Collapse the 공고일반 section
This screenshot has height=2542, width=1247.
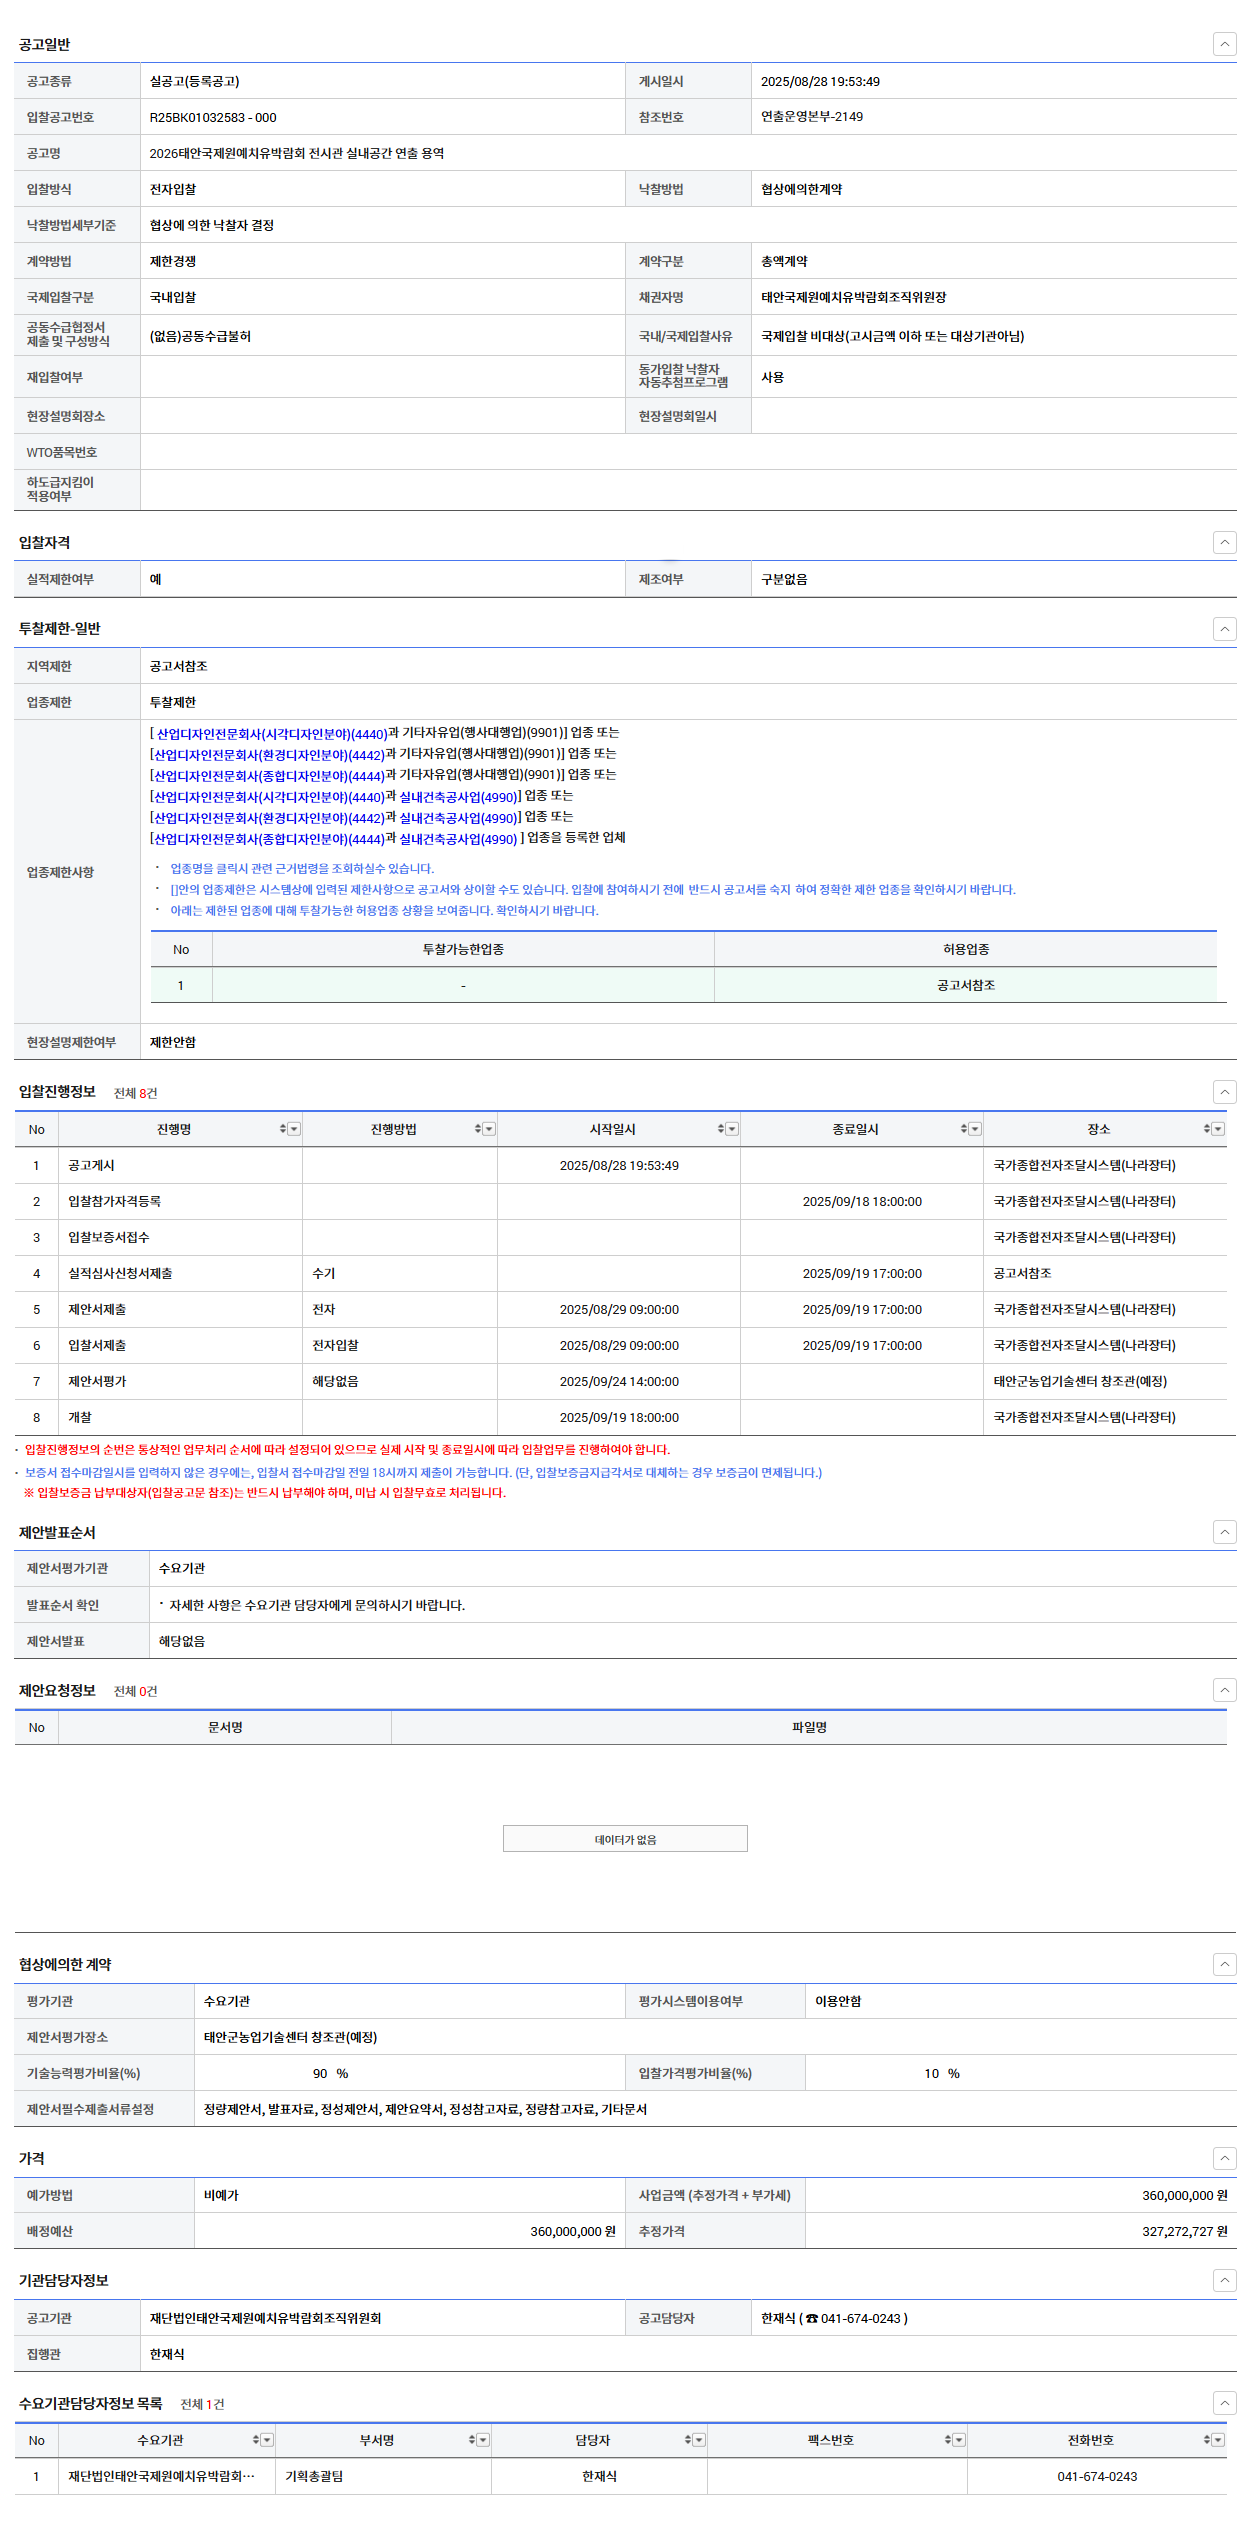[x=1224, y=44]
